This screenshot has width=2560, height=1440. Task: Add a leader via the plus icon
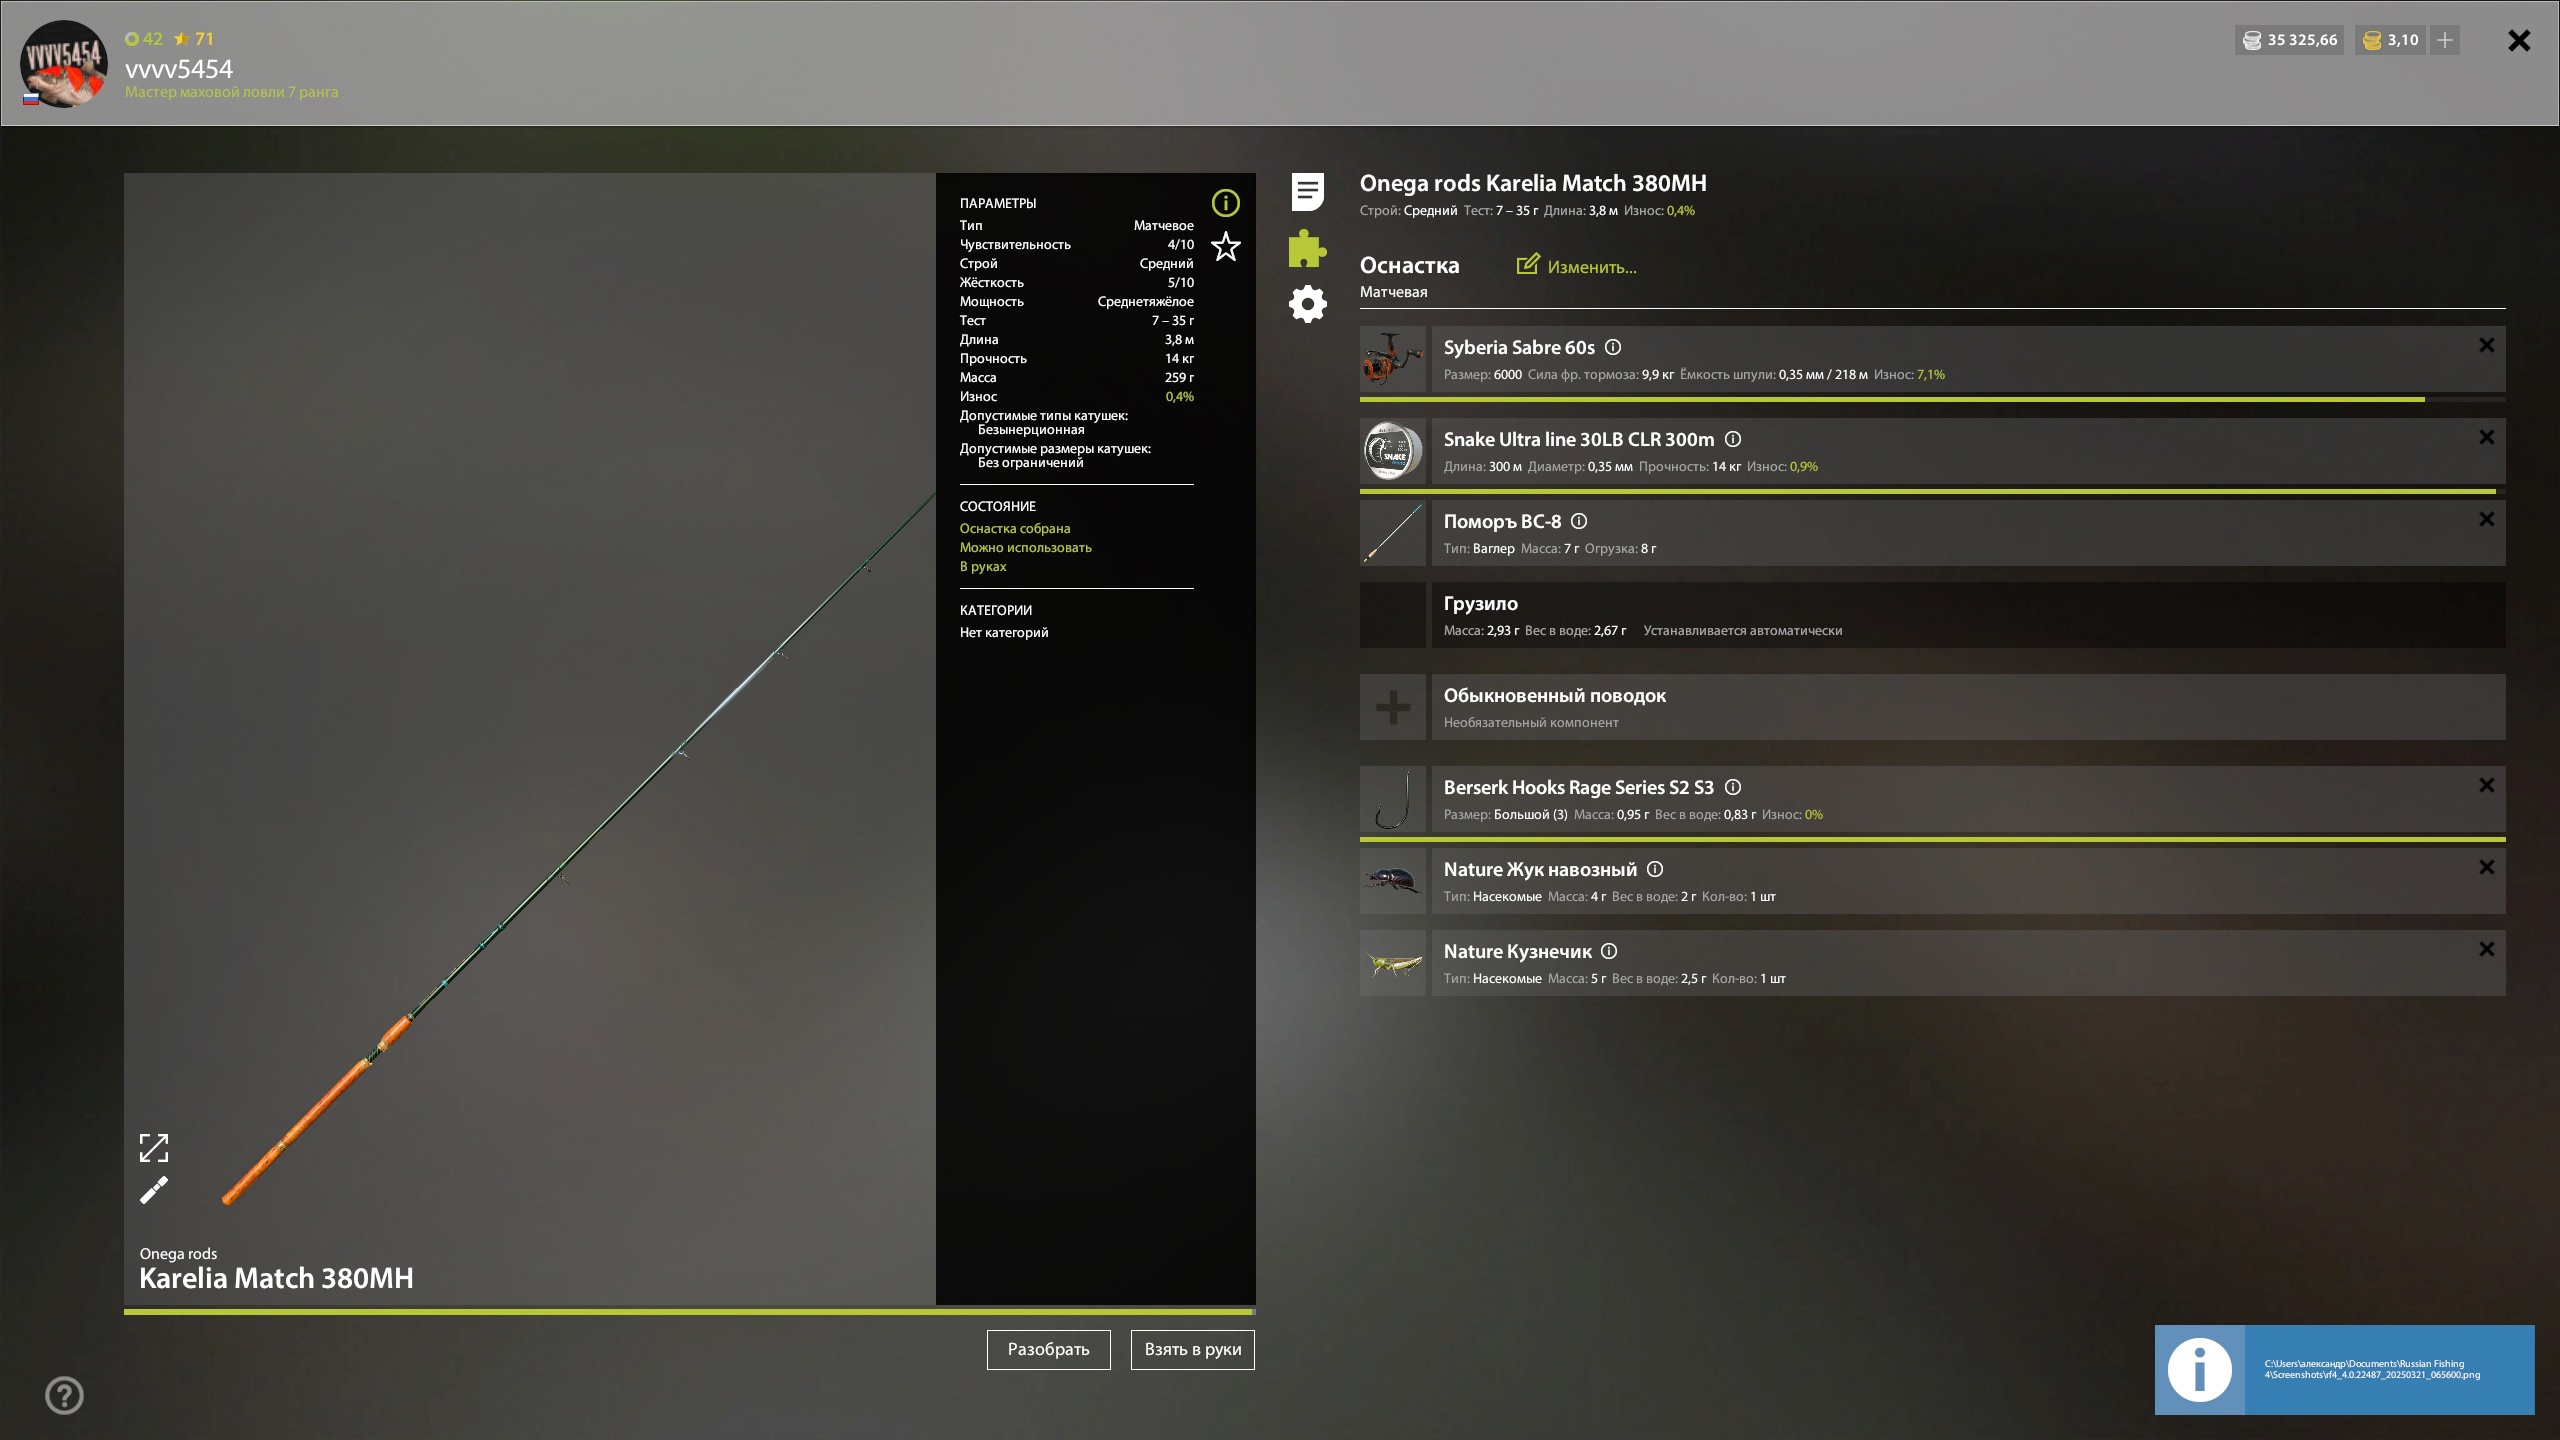click(1392, 707)
